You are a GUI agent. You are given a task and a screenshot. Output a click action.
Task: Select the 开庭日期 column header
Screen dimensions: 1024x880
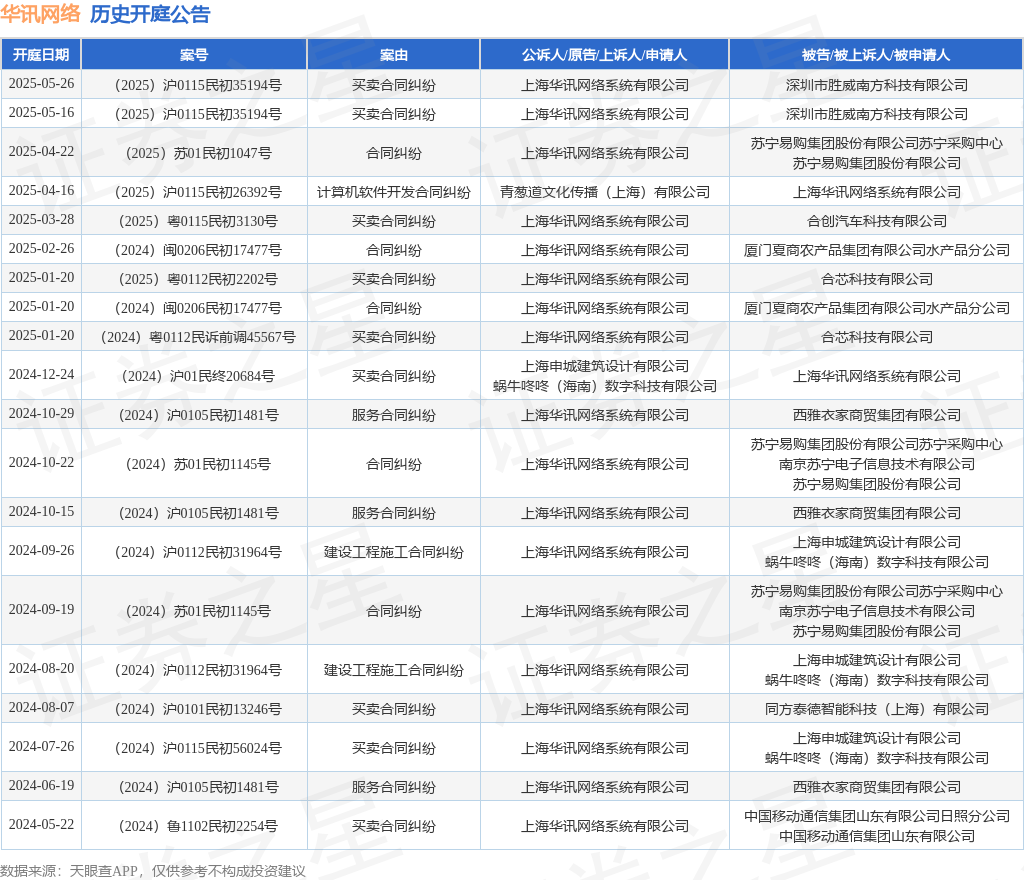coord(41,55)
